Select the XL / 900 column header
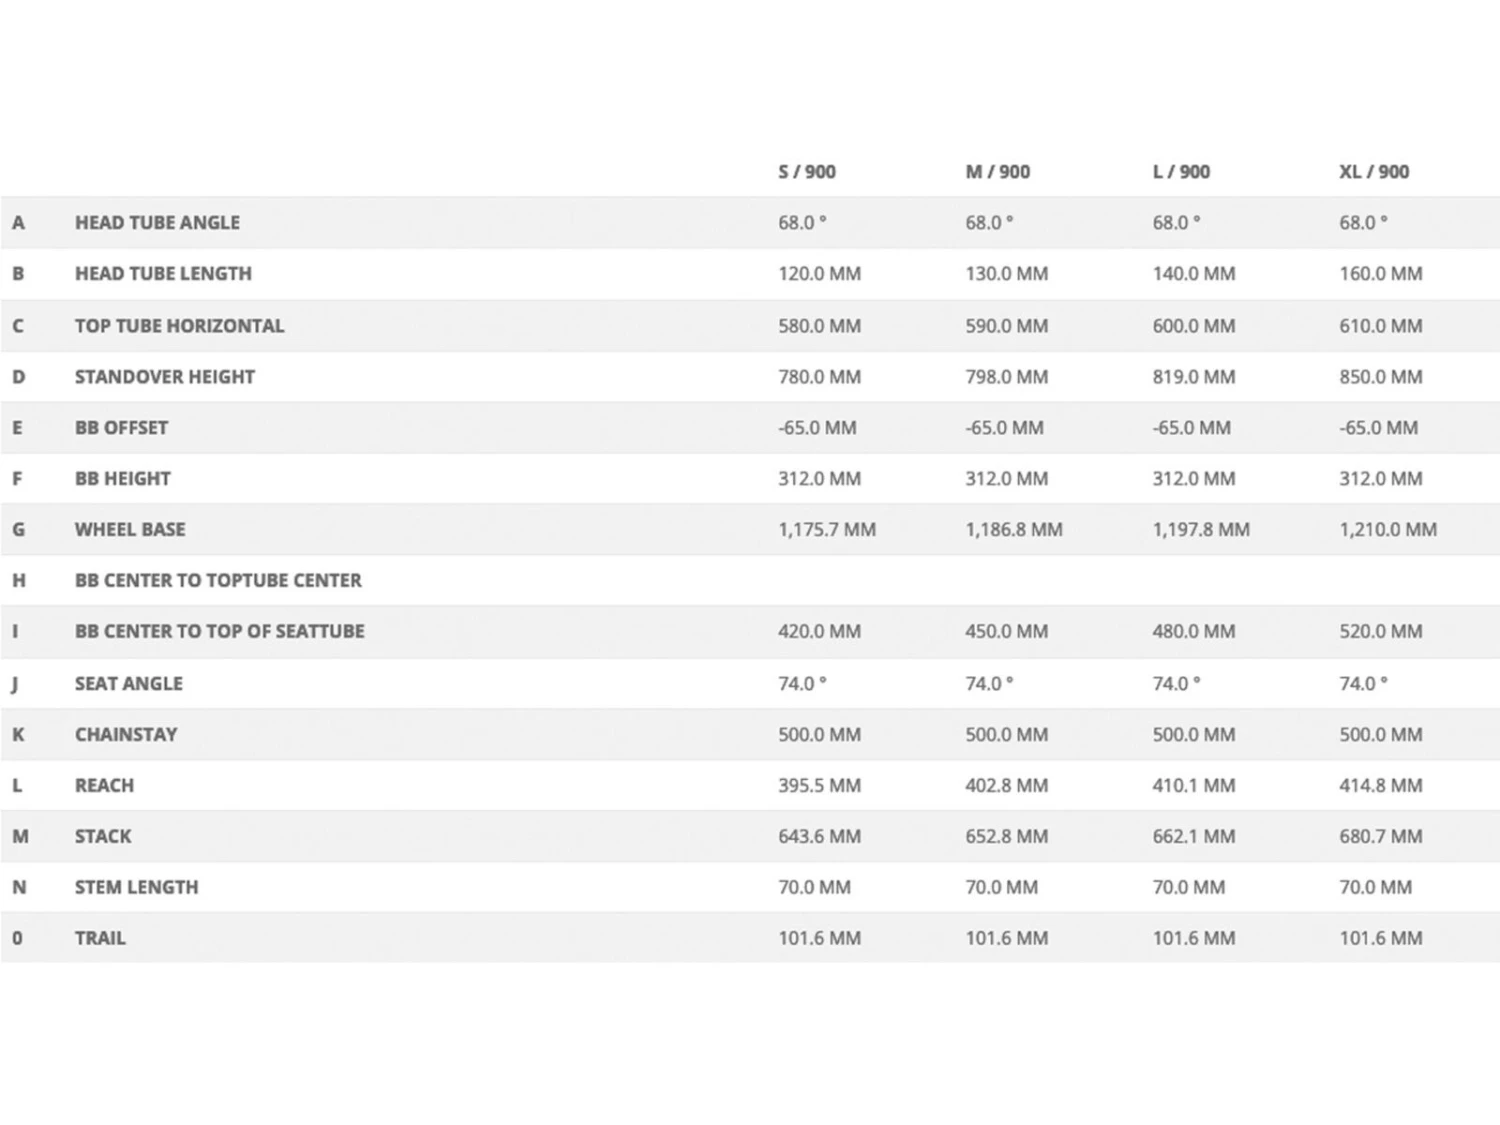The image size is (1500, 1125). pyautogui.click(x=1374, y=172)
